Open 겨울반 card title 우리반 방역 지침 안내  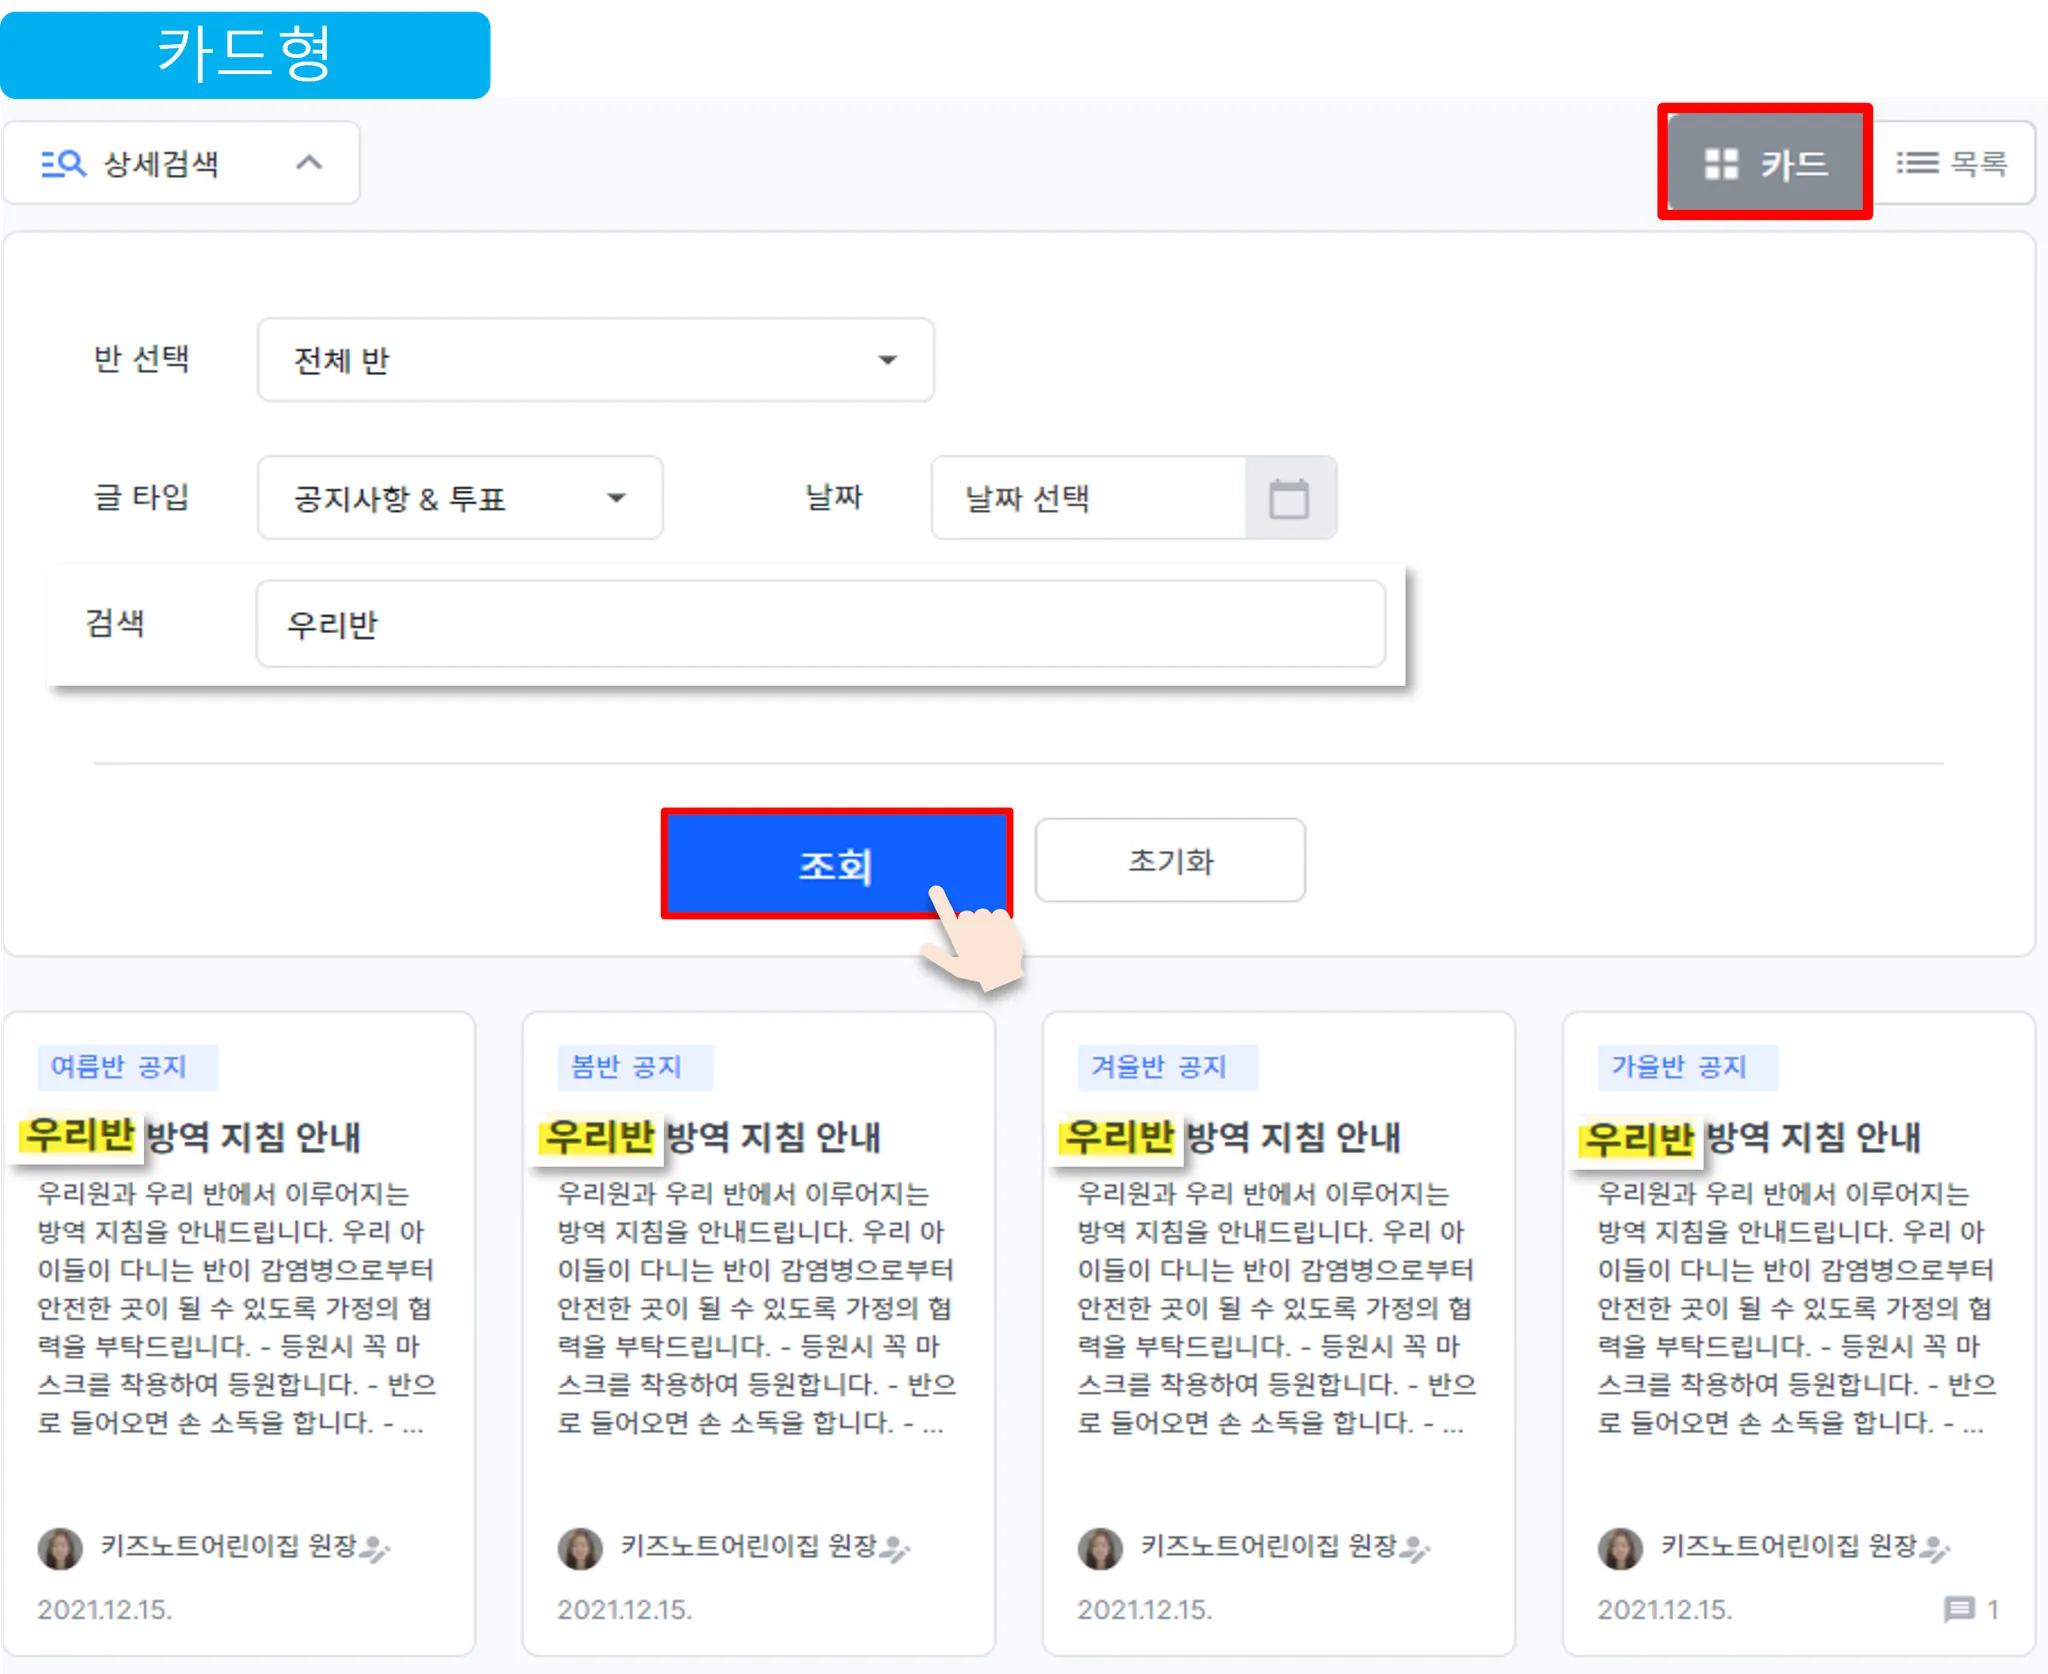click(x=1232, y=1137)
